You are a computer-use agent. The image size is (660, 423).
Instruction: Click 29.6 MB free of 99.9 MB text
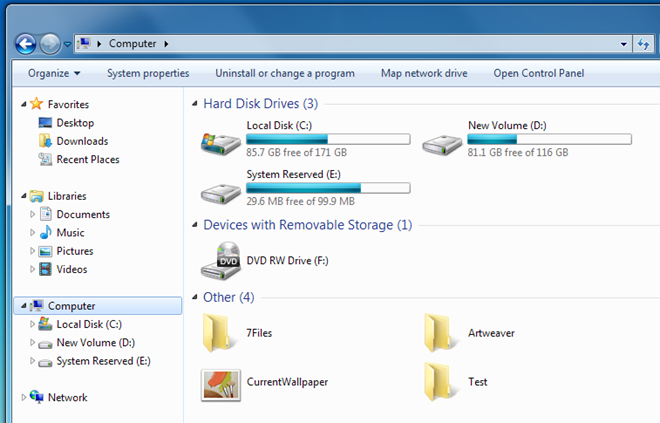point(301,201)
